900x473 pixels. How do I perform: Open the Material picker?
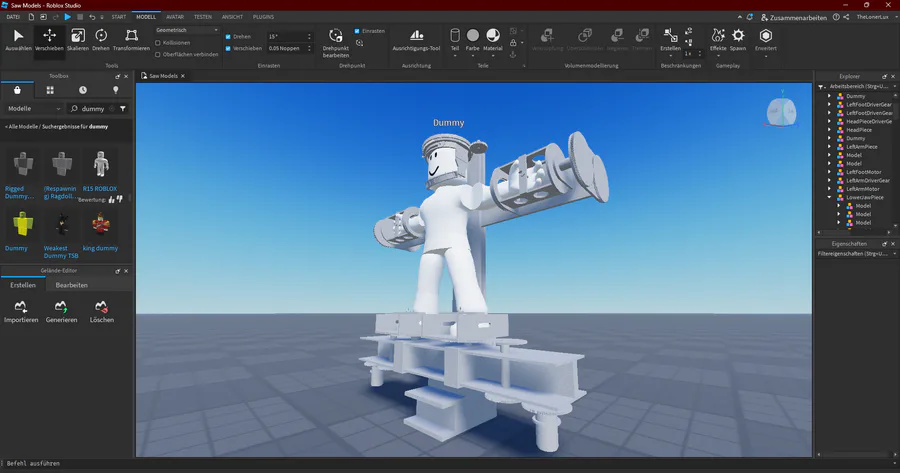pyautogui.click(x=492, y=40)
